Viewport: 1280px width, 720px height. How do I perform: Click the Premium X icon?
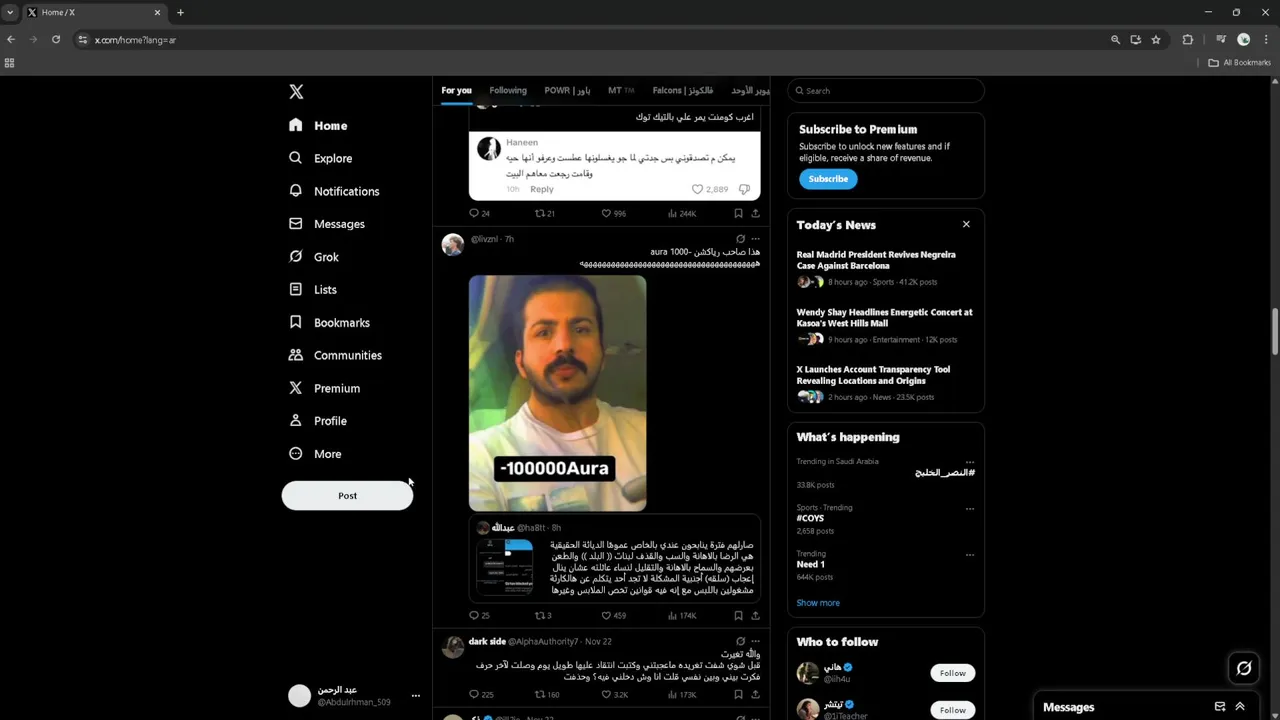tap(295, 388)
